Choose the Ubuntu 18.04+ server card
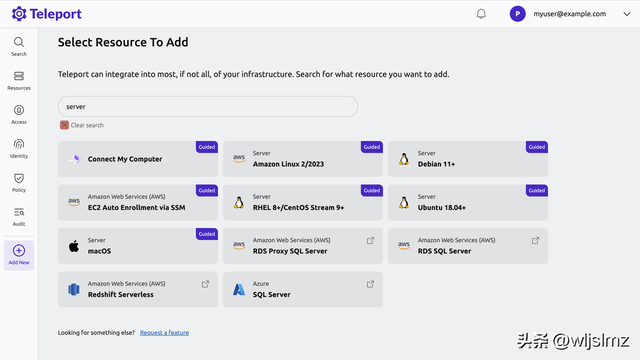This screenshot has width=640, height=360. pos(468,202)
